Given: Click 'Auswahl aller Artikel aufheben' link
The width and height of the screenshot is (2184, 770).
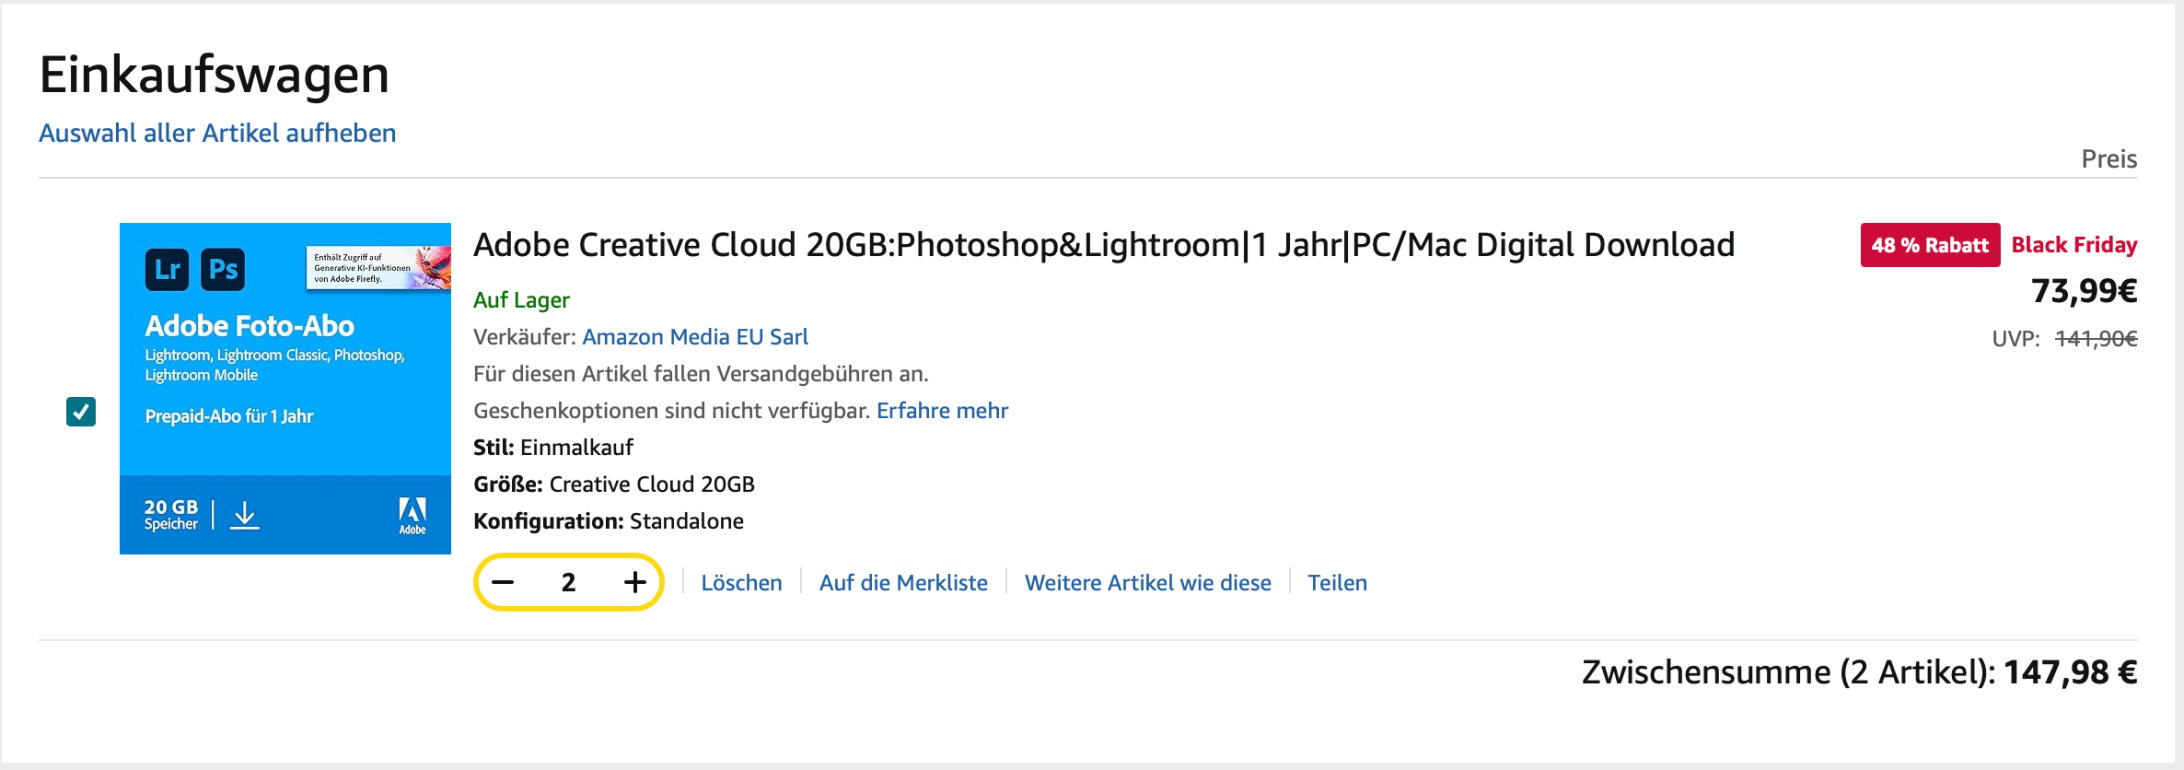Looking at the screenshot, I should pos(217,133).
